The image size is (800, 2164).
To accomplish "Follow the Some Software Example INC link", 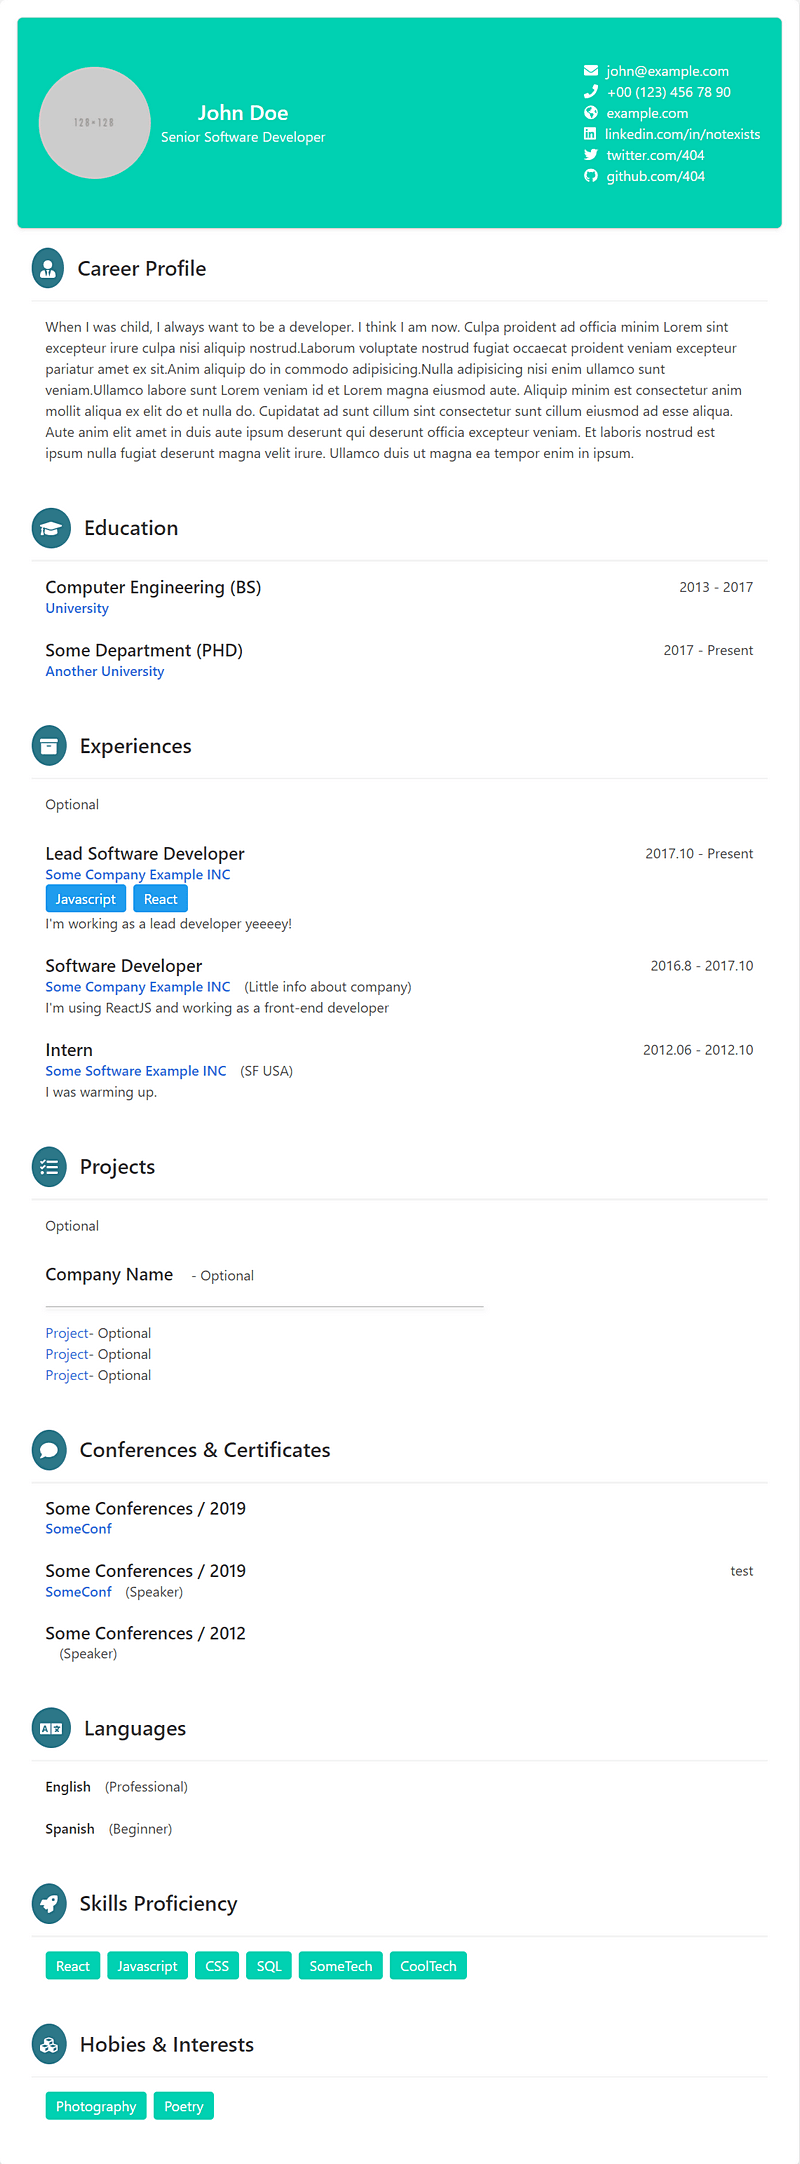I will pos(136,1071).
